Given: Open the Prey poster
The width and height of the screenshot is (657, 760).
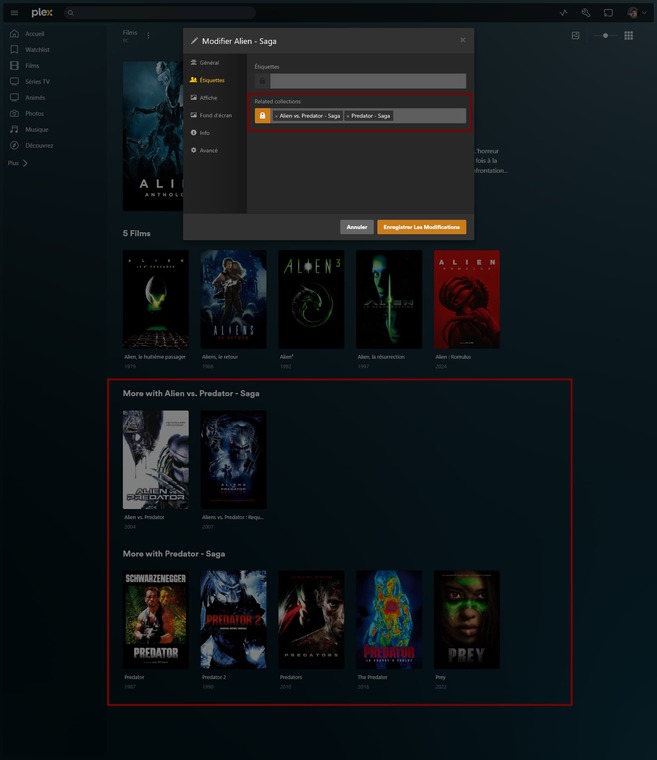Looking at the screenshot, I should tap(466, 619).
